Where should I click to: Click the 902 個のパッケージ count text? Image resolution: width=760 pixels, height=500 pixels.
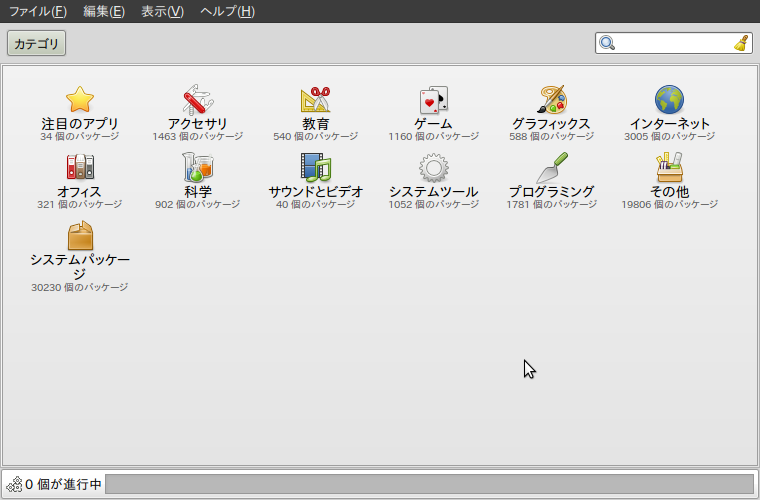[198, 204]
